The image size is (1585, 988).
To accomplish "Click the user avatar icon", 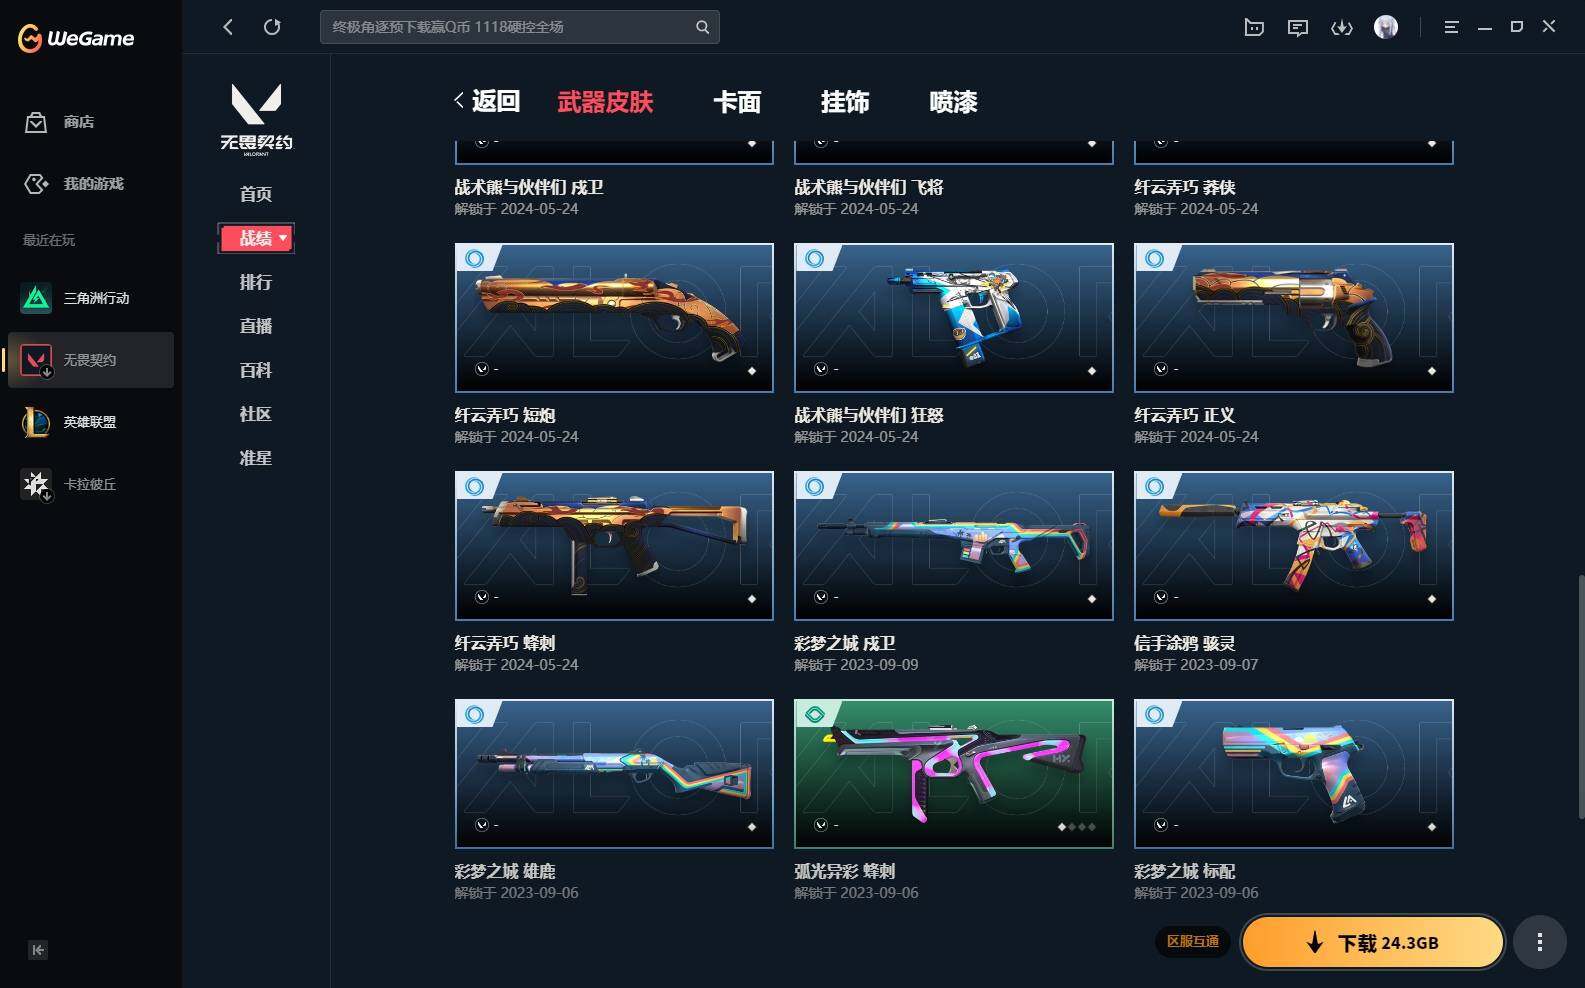I will coord(1386,27).
